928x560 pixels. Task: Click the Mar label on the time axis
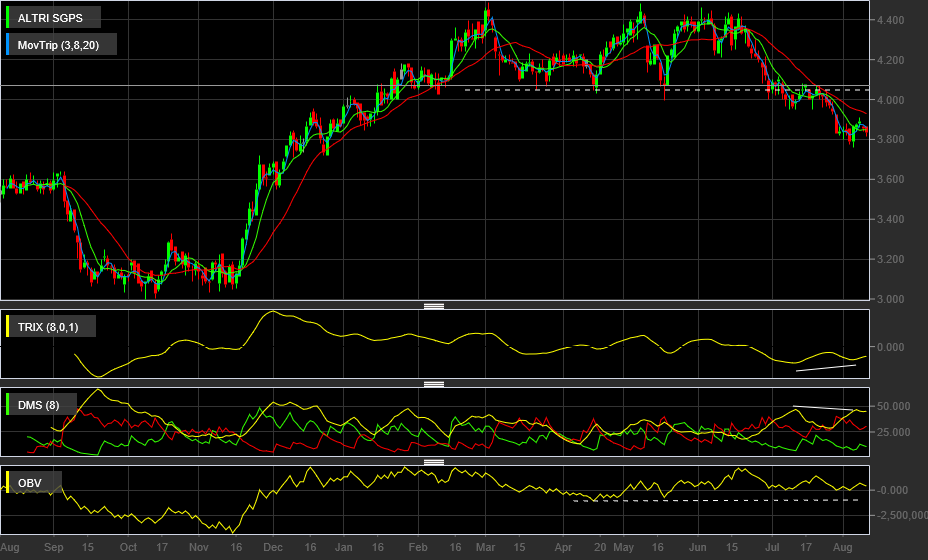click(x=485, y=547)
